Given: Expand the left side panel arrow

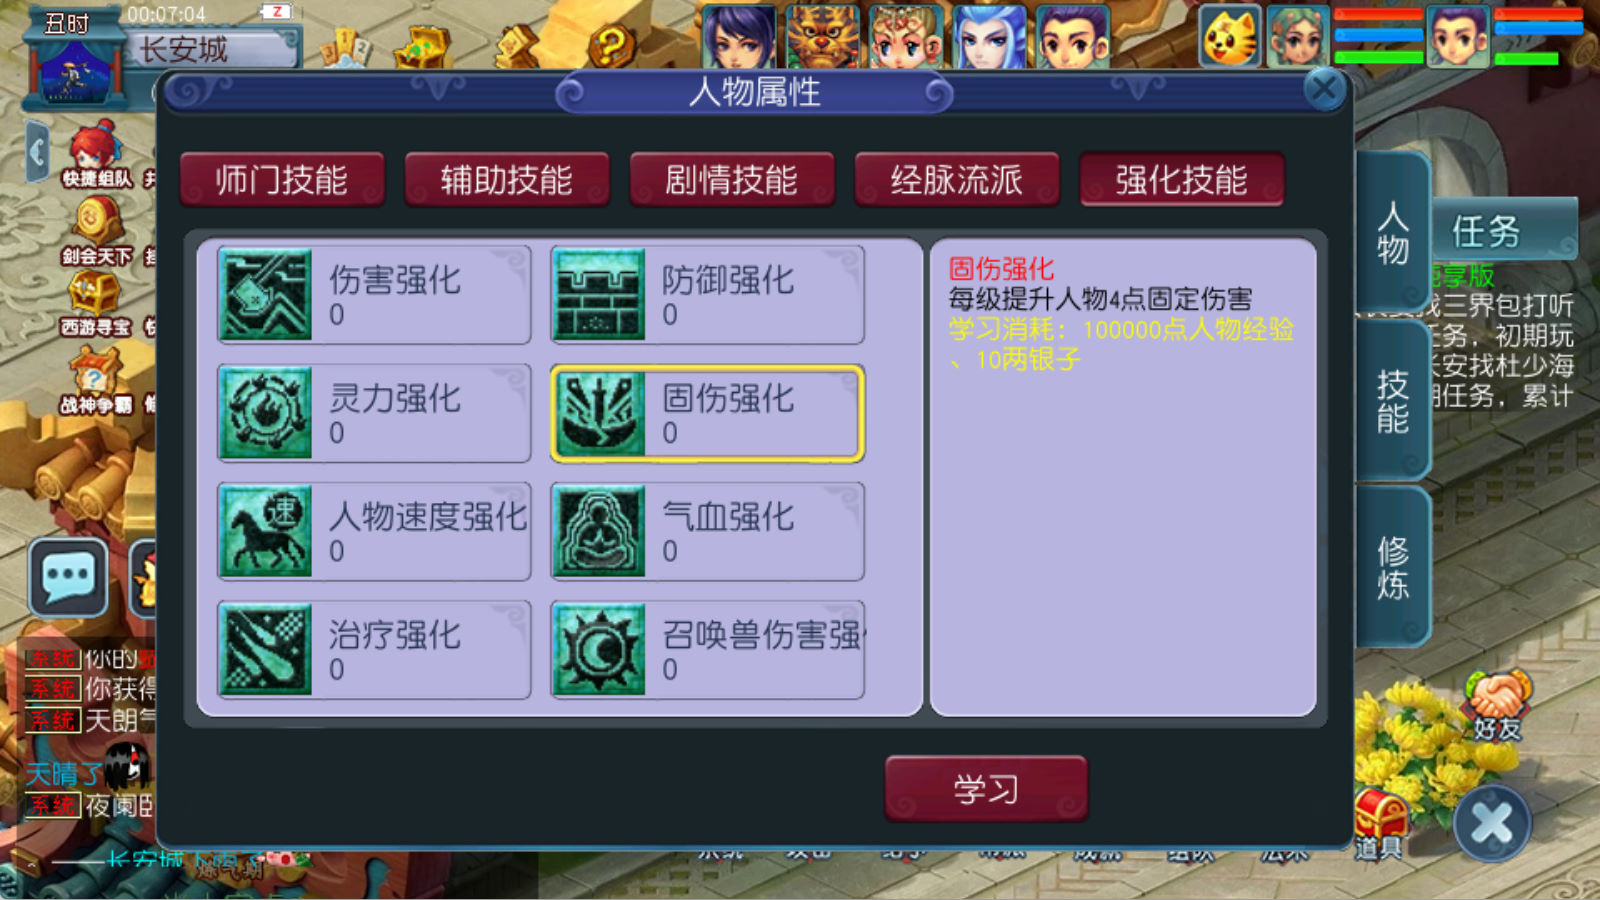Looking at the screenshot, I should pos(38,153).
